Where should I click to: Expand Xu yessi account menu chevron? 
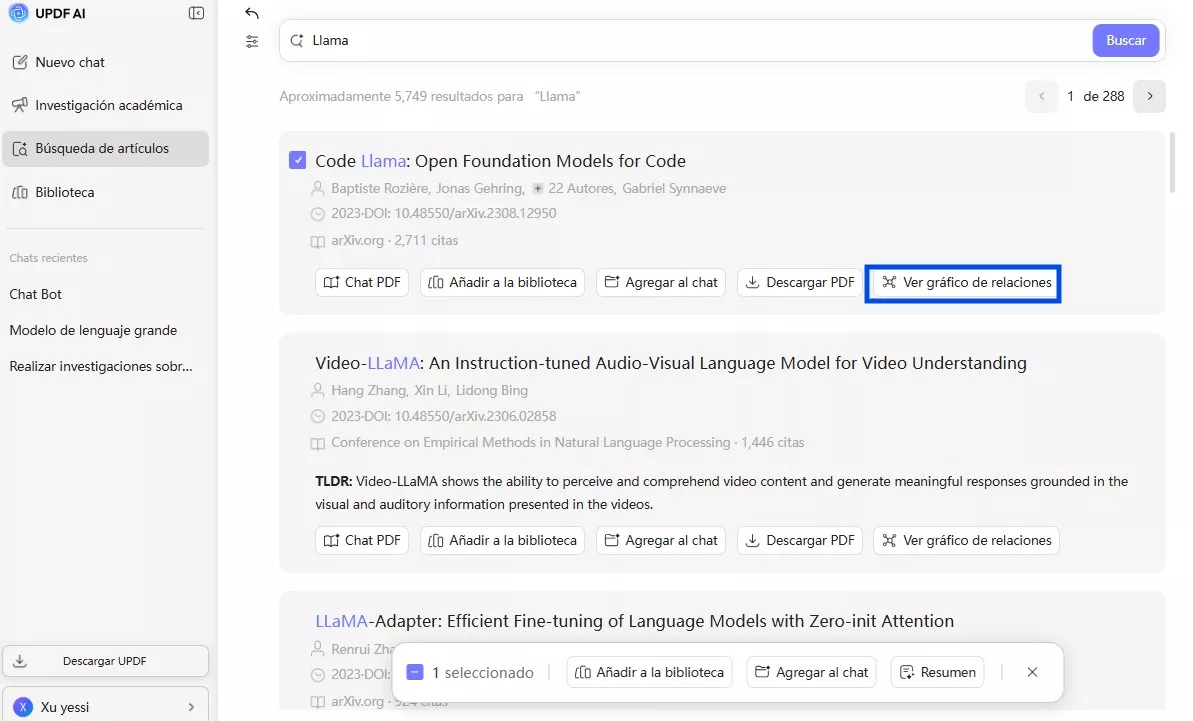[191, 707]
